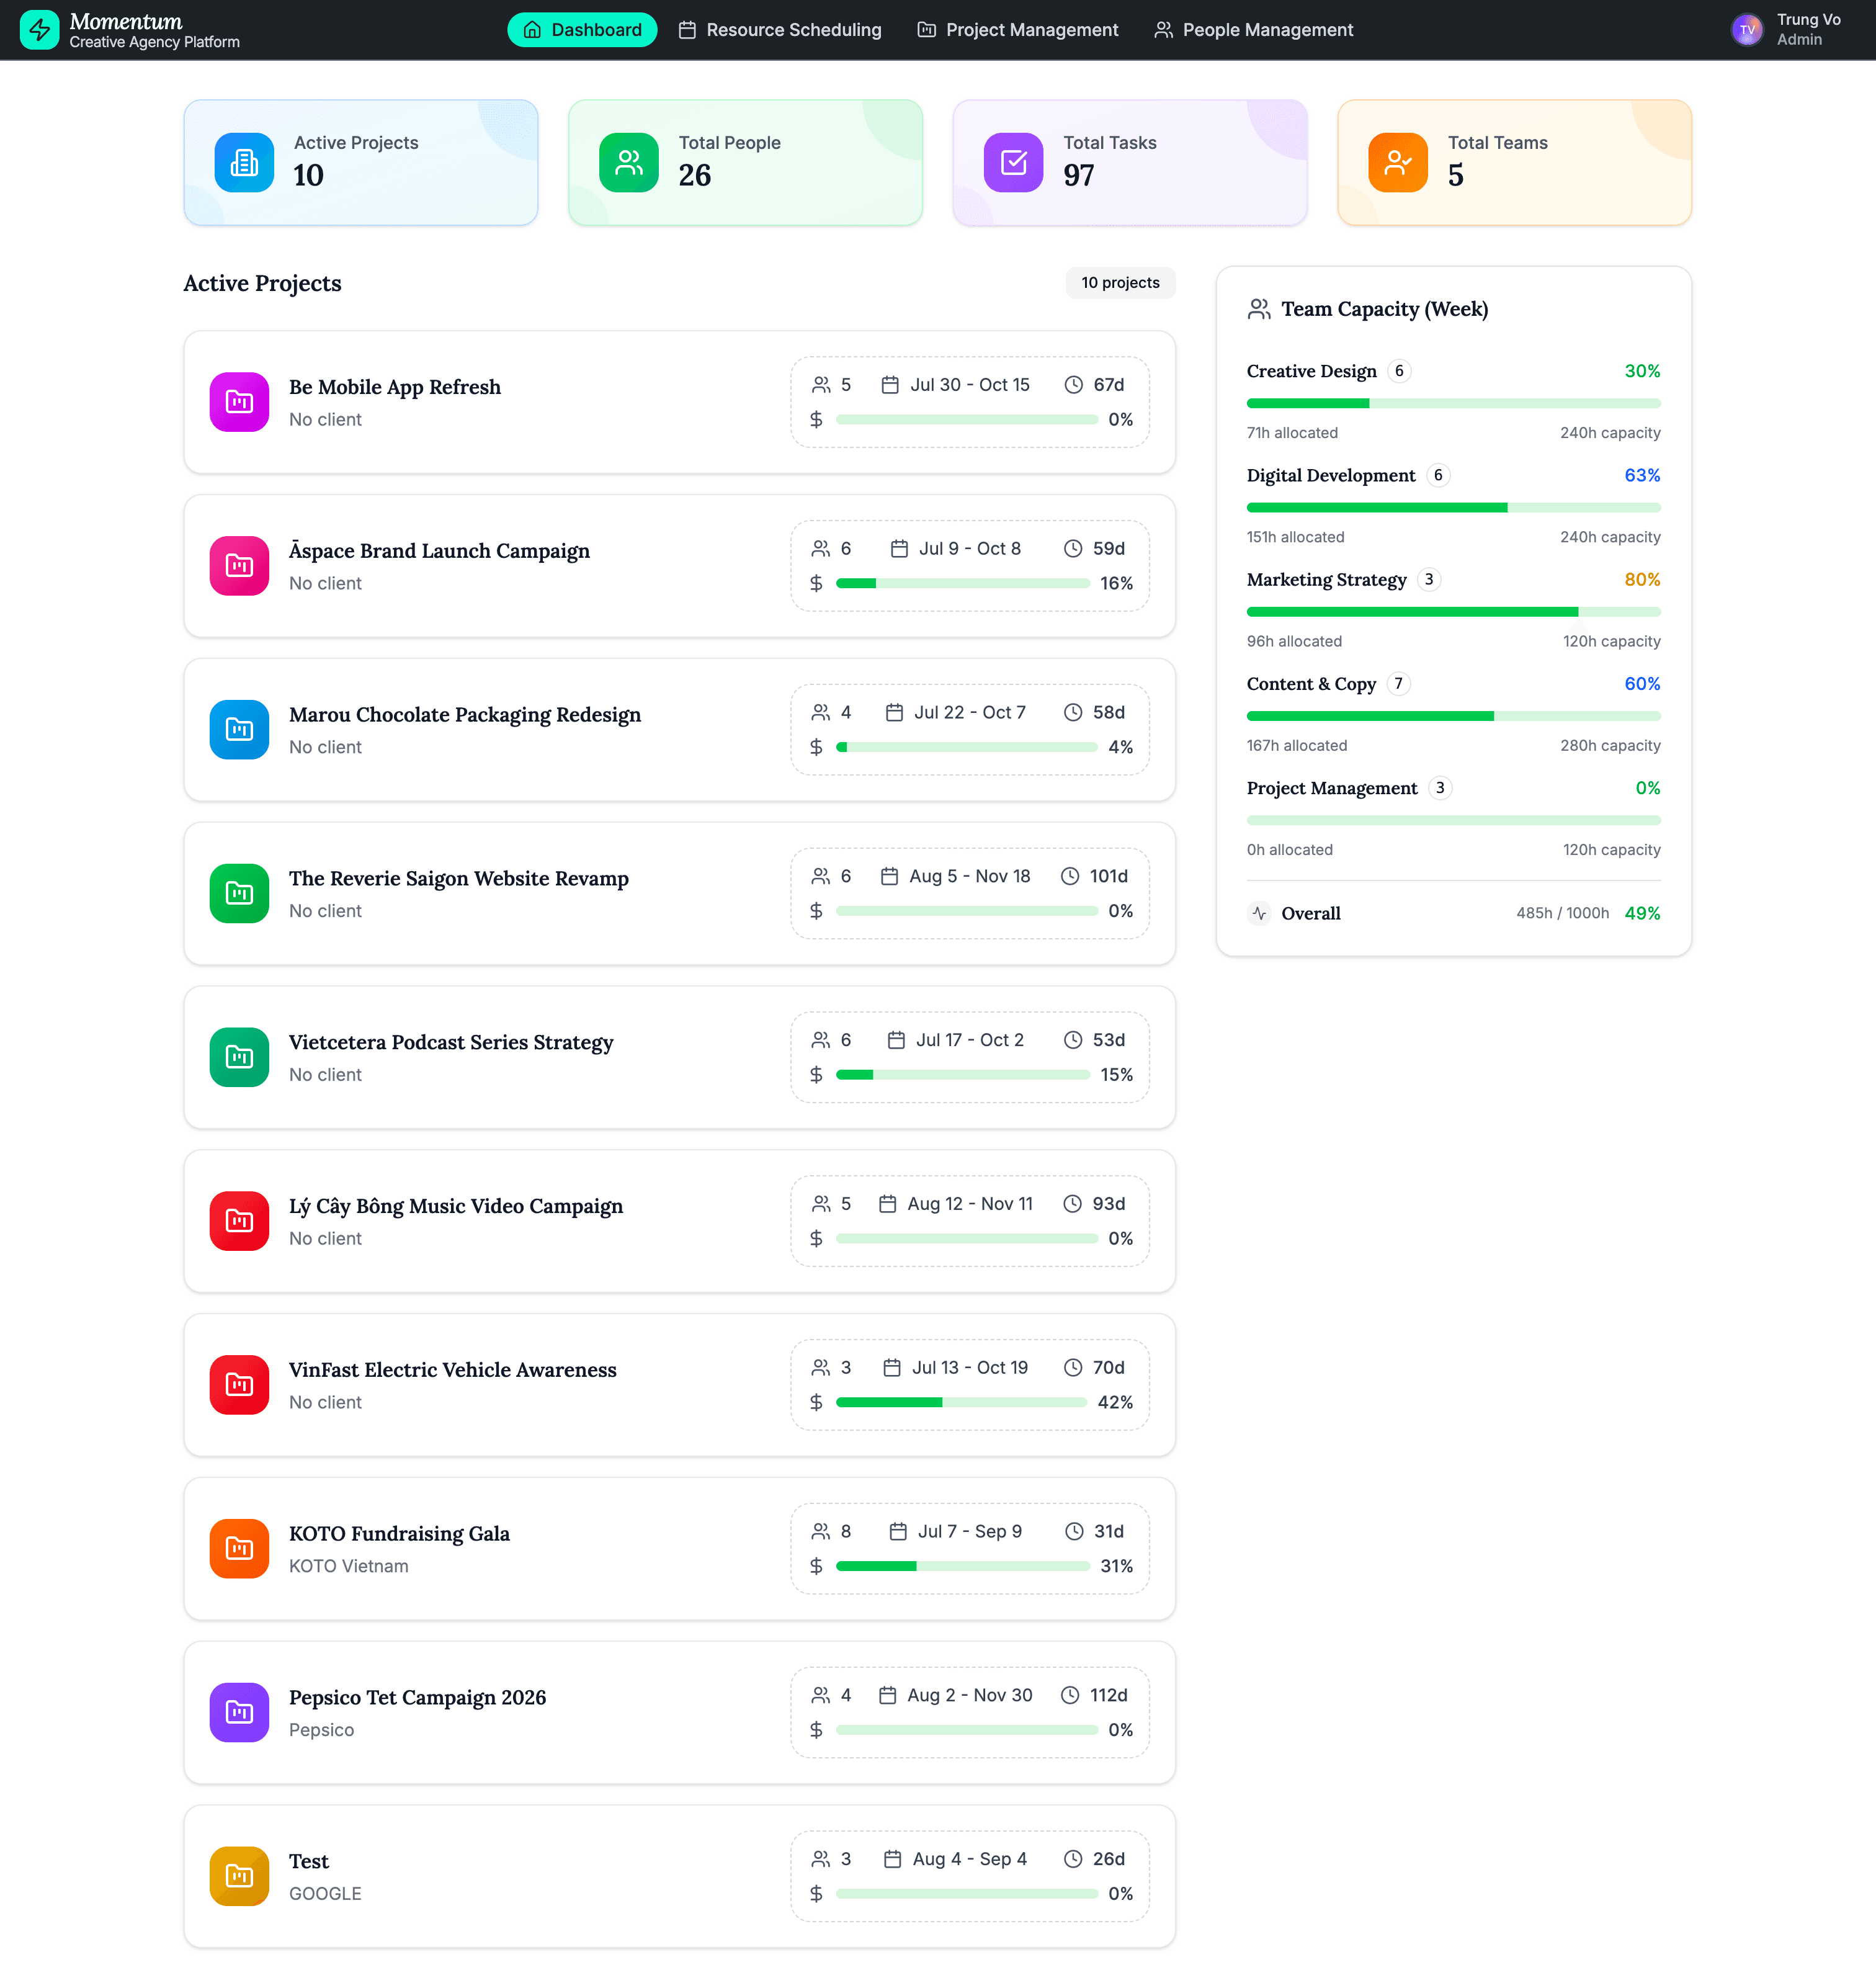Click the Total Teams person icon

click(x=1397, y=162)
